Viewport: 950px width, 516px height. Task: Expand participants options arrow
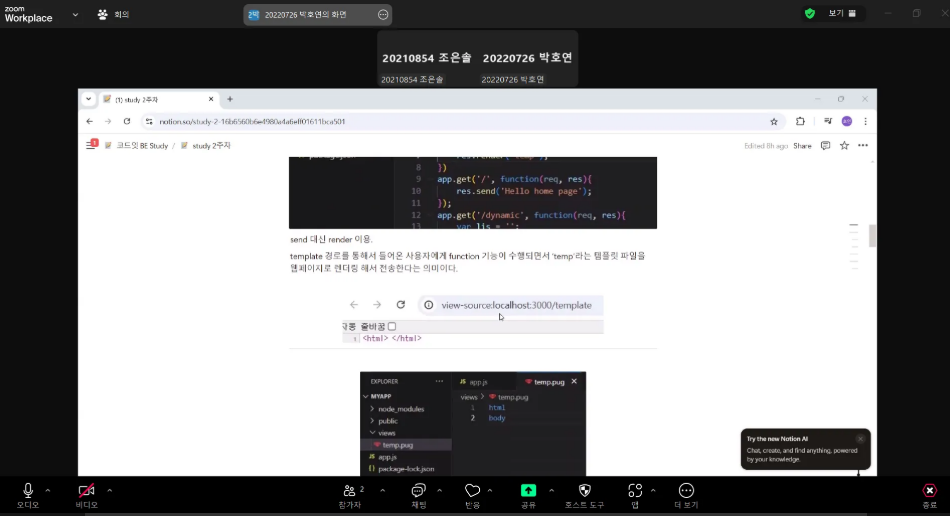point(382,491)
